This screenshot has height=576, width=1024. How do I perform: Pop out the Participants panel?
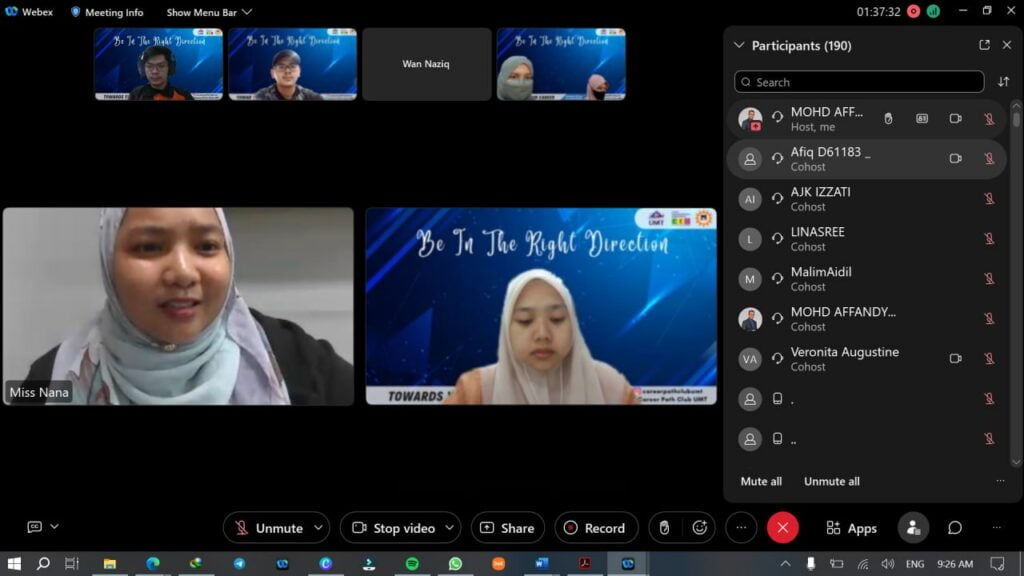(x=984, y=45)
